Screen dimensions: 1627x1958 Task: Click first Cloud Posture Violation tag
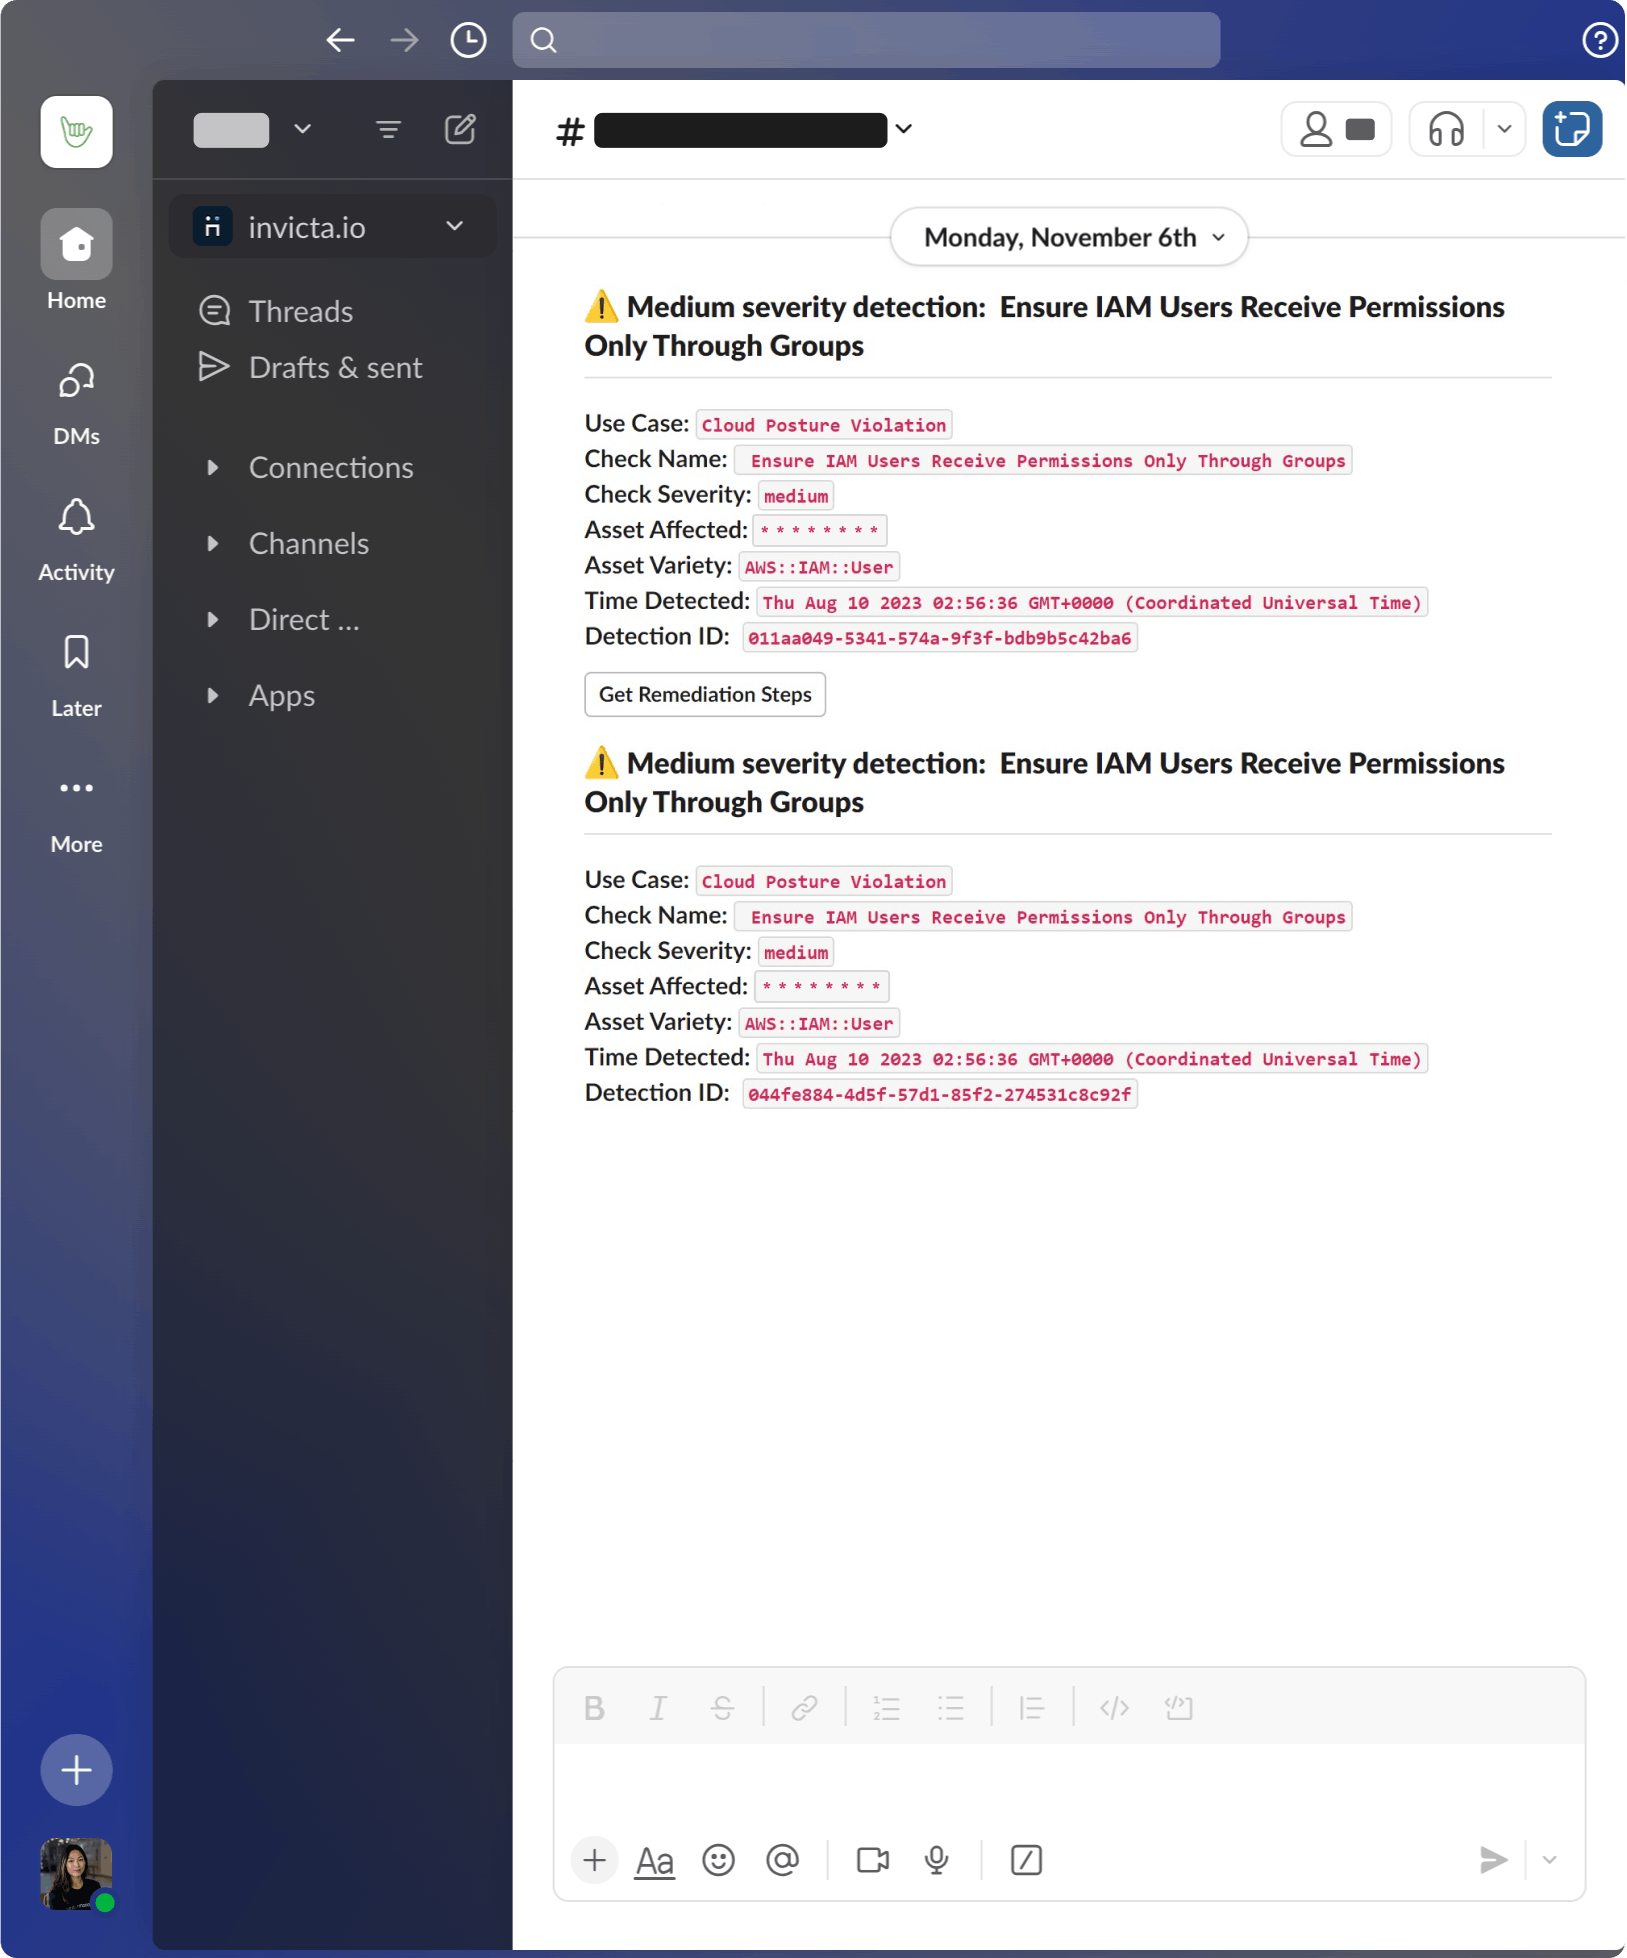click(823, 425)
